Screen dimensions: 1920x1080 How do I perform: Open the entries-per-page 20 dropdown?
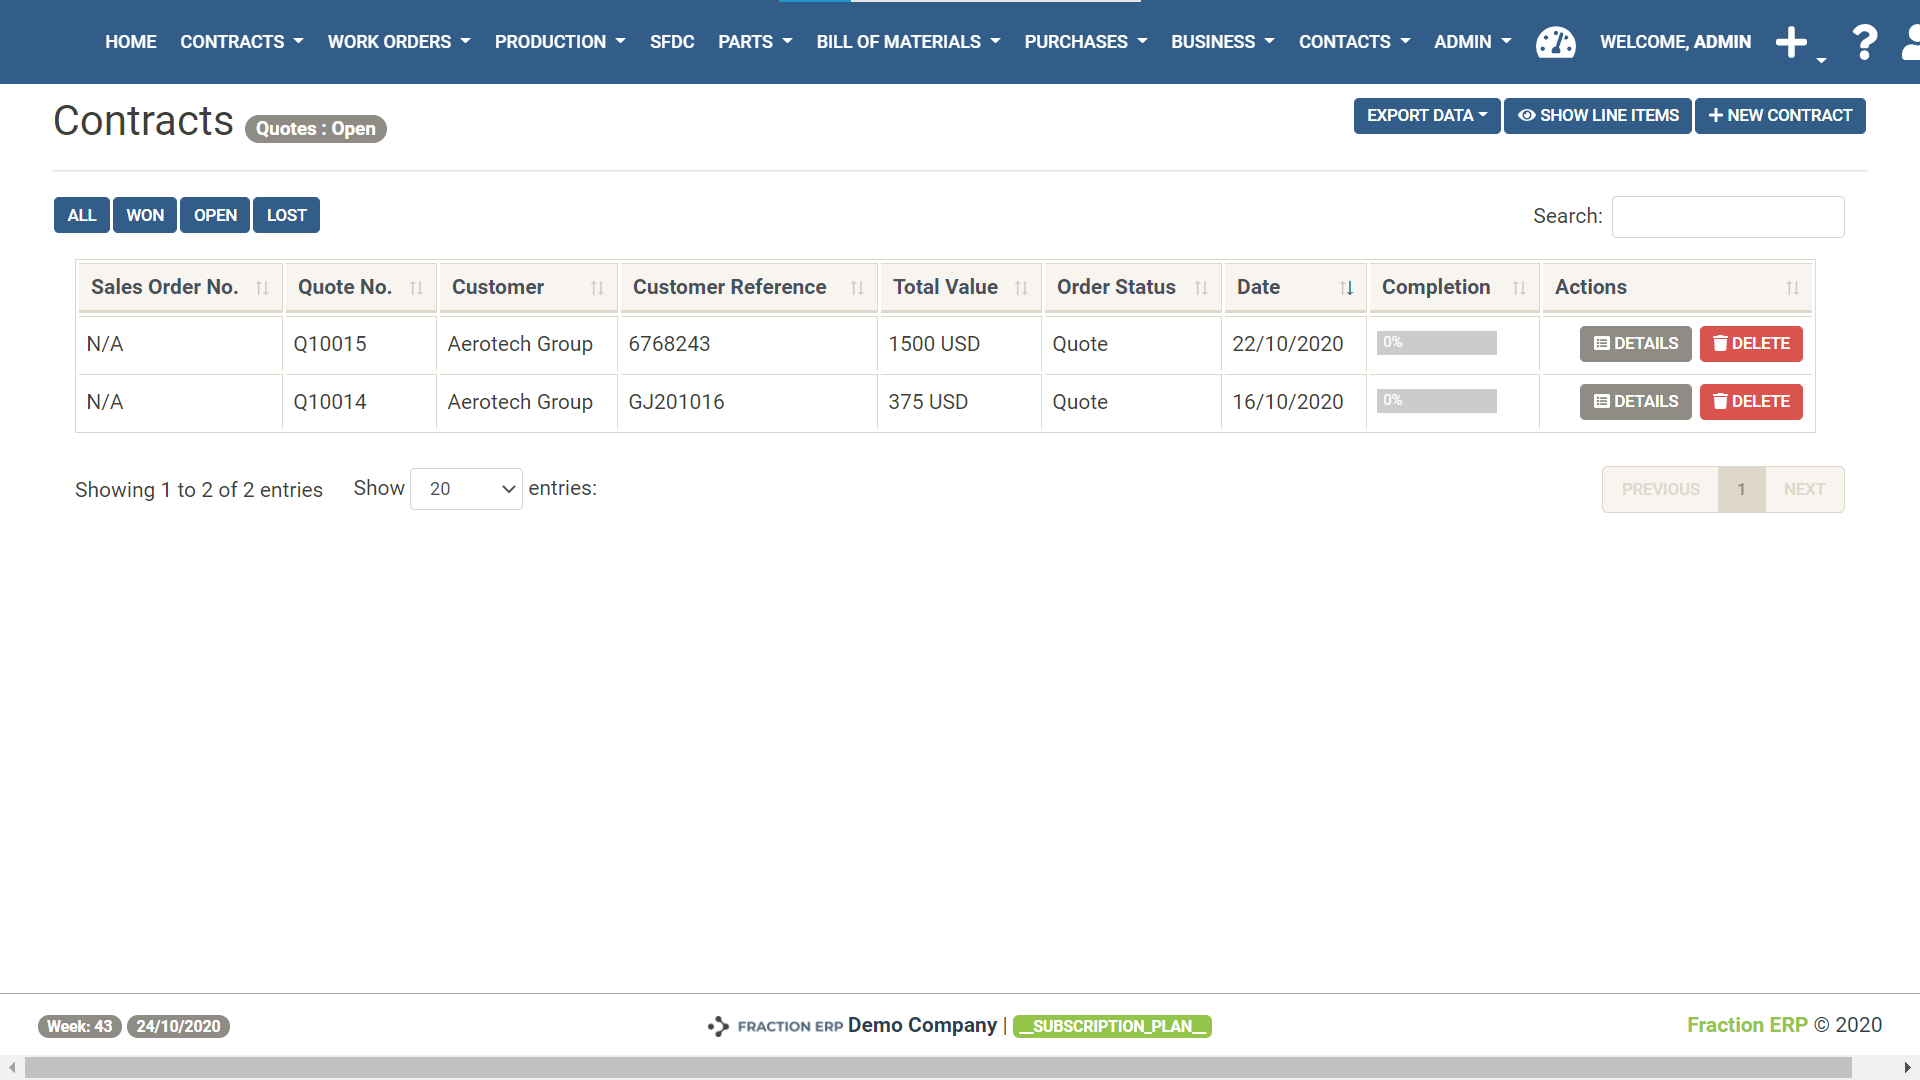pos(466,489)
